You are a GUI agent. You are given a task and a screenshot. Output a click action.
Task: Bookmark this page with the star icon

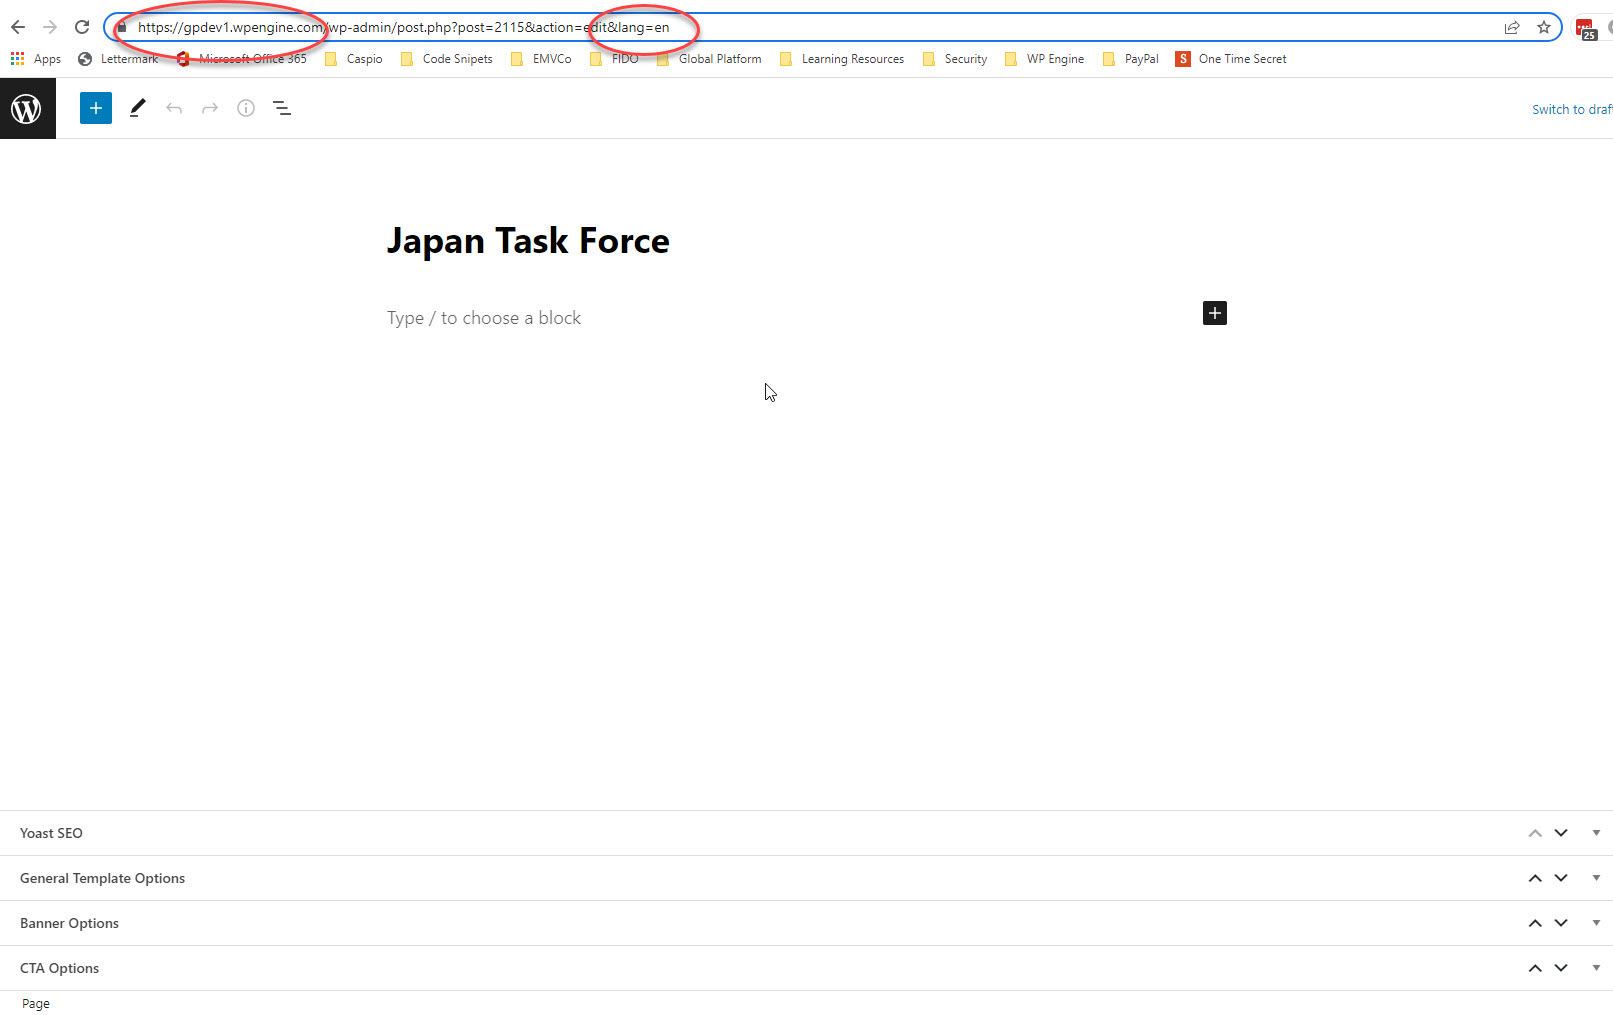click(1544, 27)
